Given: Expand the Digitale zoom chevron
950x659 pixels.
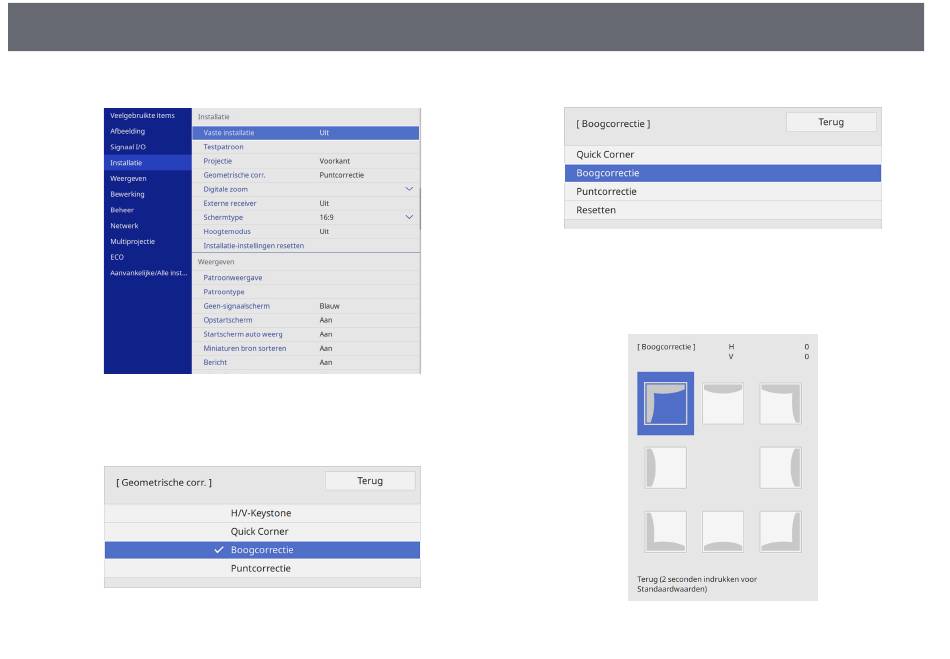Looking at the screenshot, I should coord(409,189).
